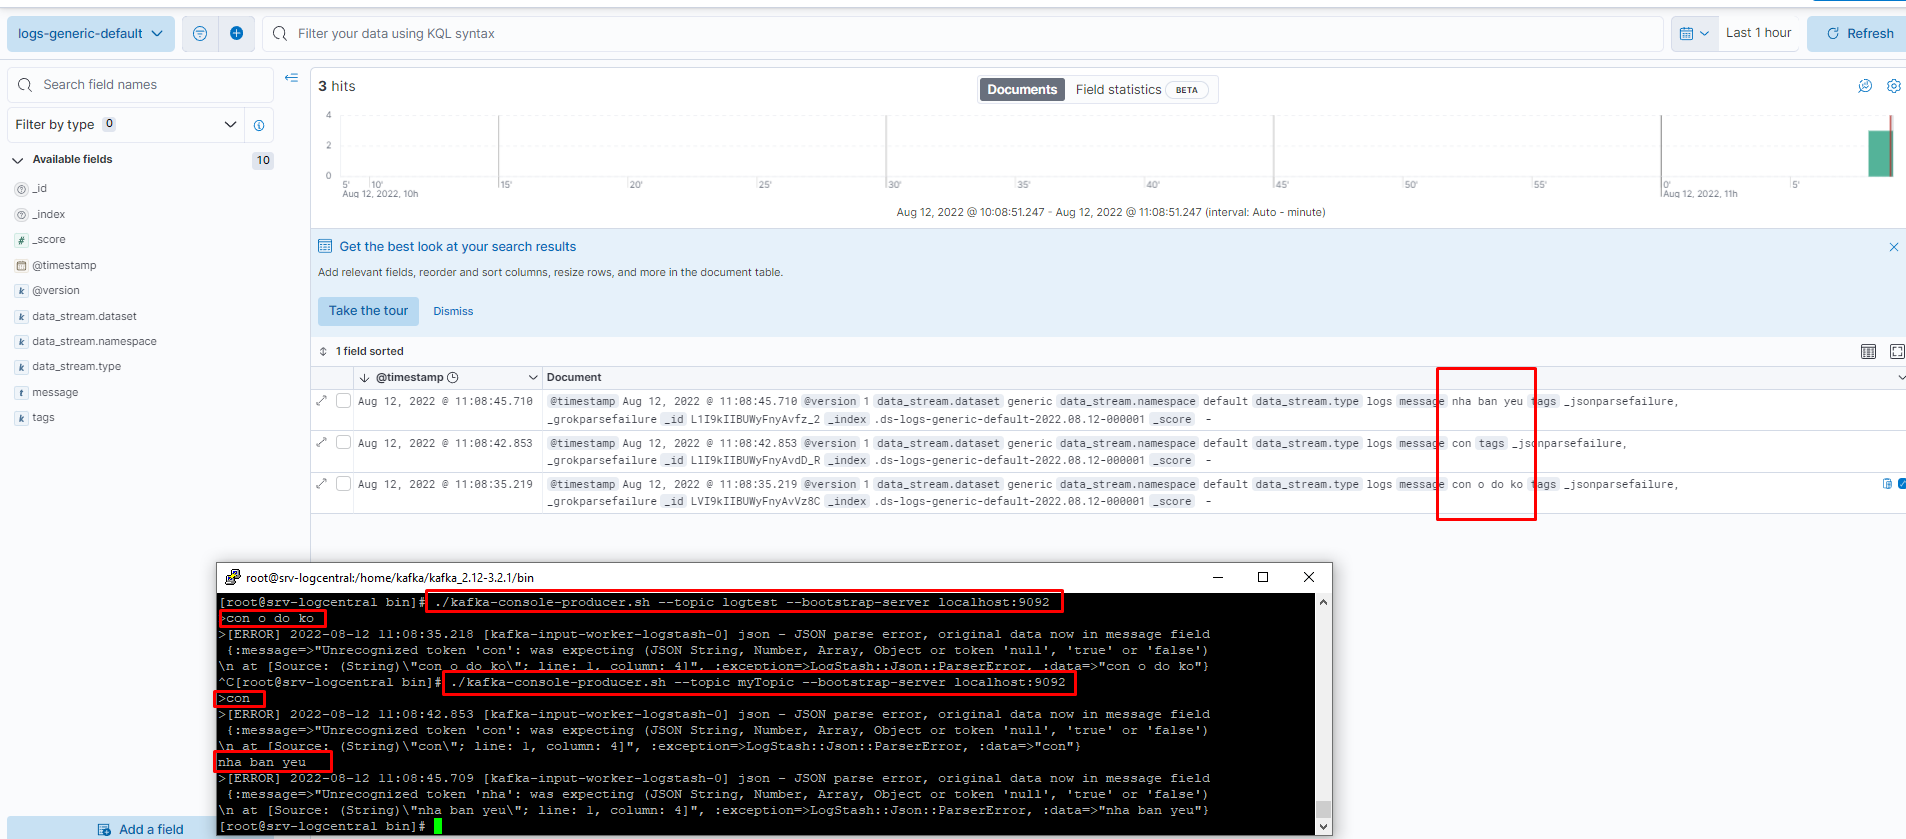
Task: Click Take the tour button
Action: tap(368, 311)
